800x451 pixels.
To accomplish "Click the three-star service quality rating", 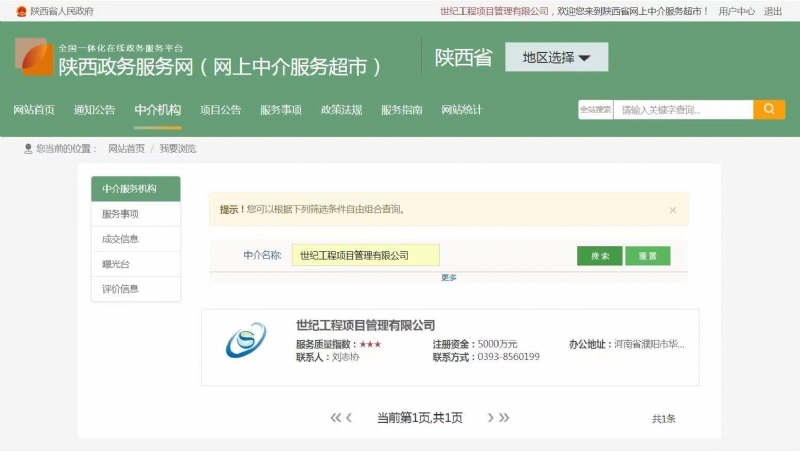I will click(x=370, y=344).
